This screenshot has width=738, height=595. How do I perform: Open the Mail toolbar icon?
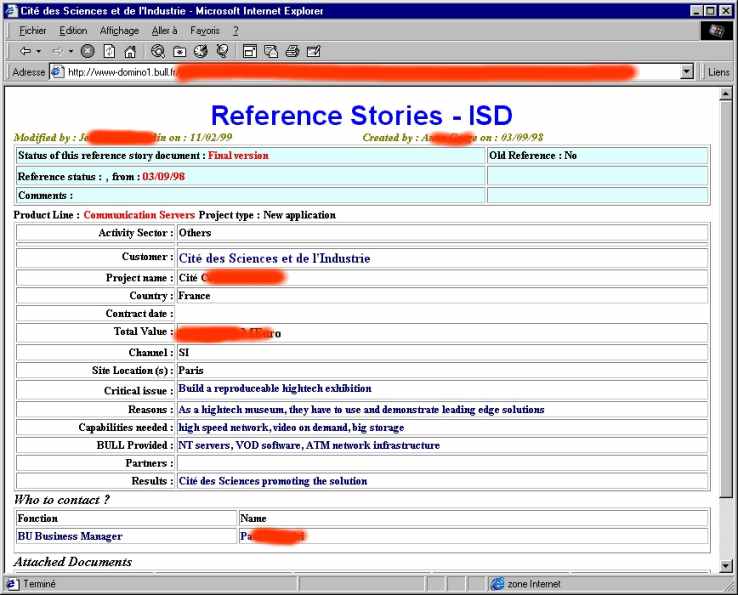[271, 51]
